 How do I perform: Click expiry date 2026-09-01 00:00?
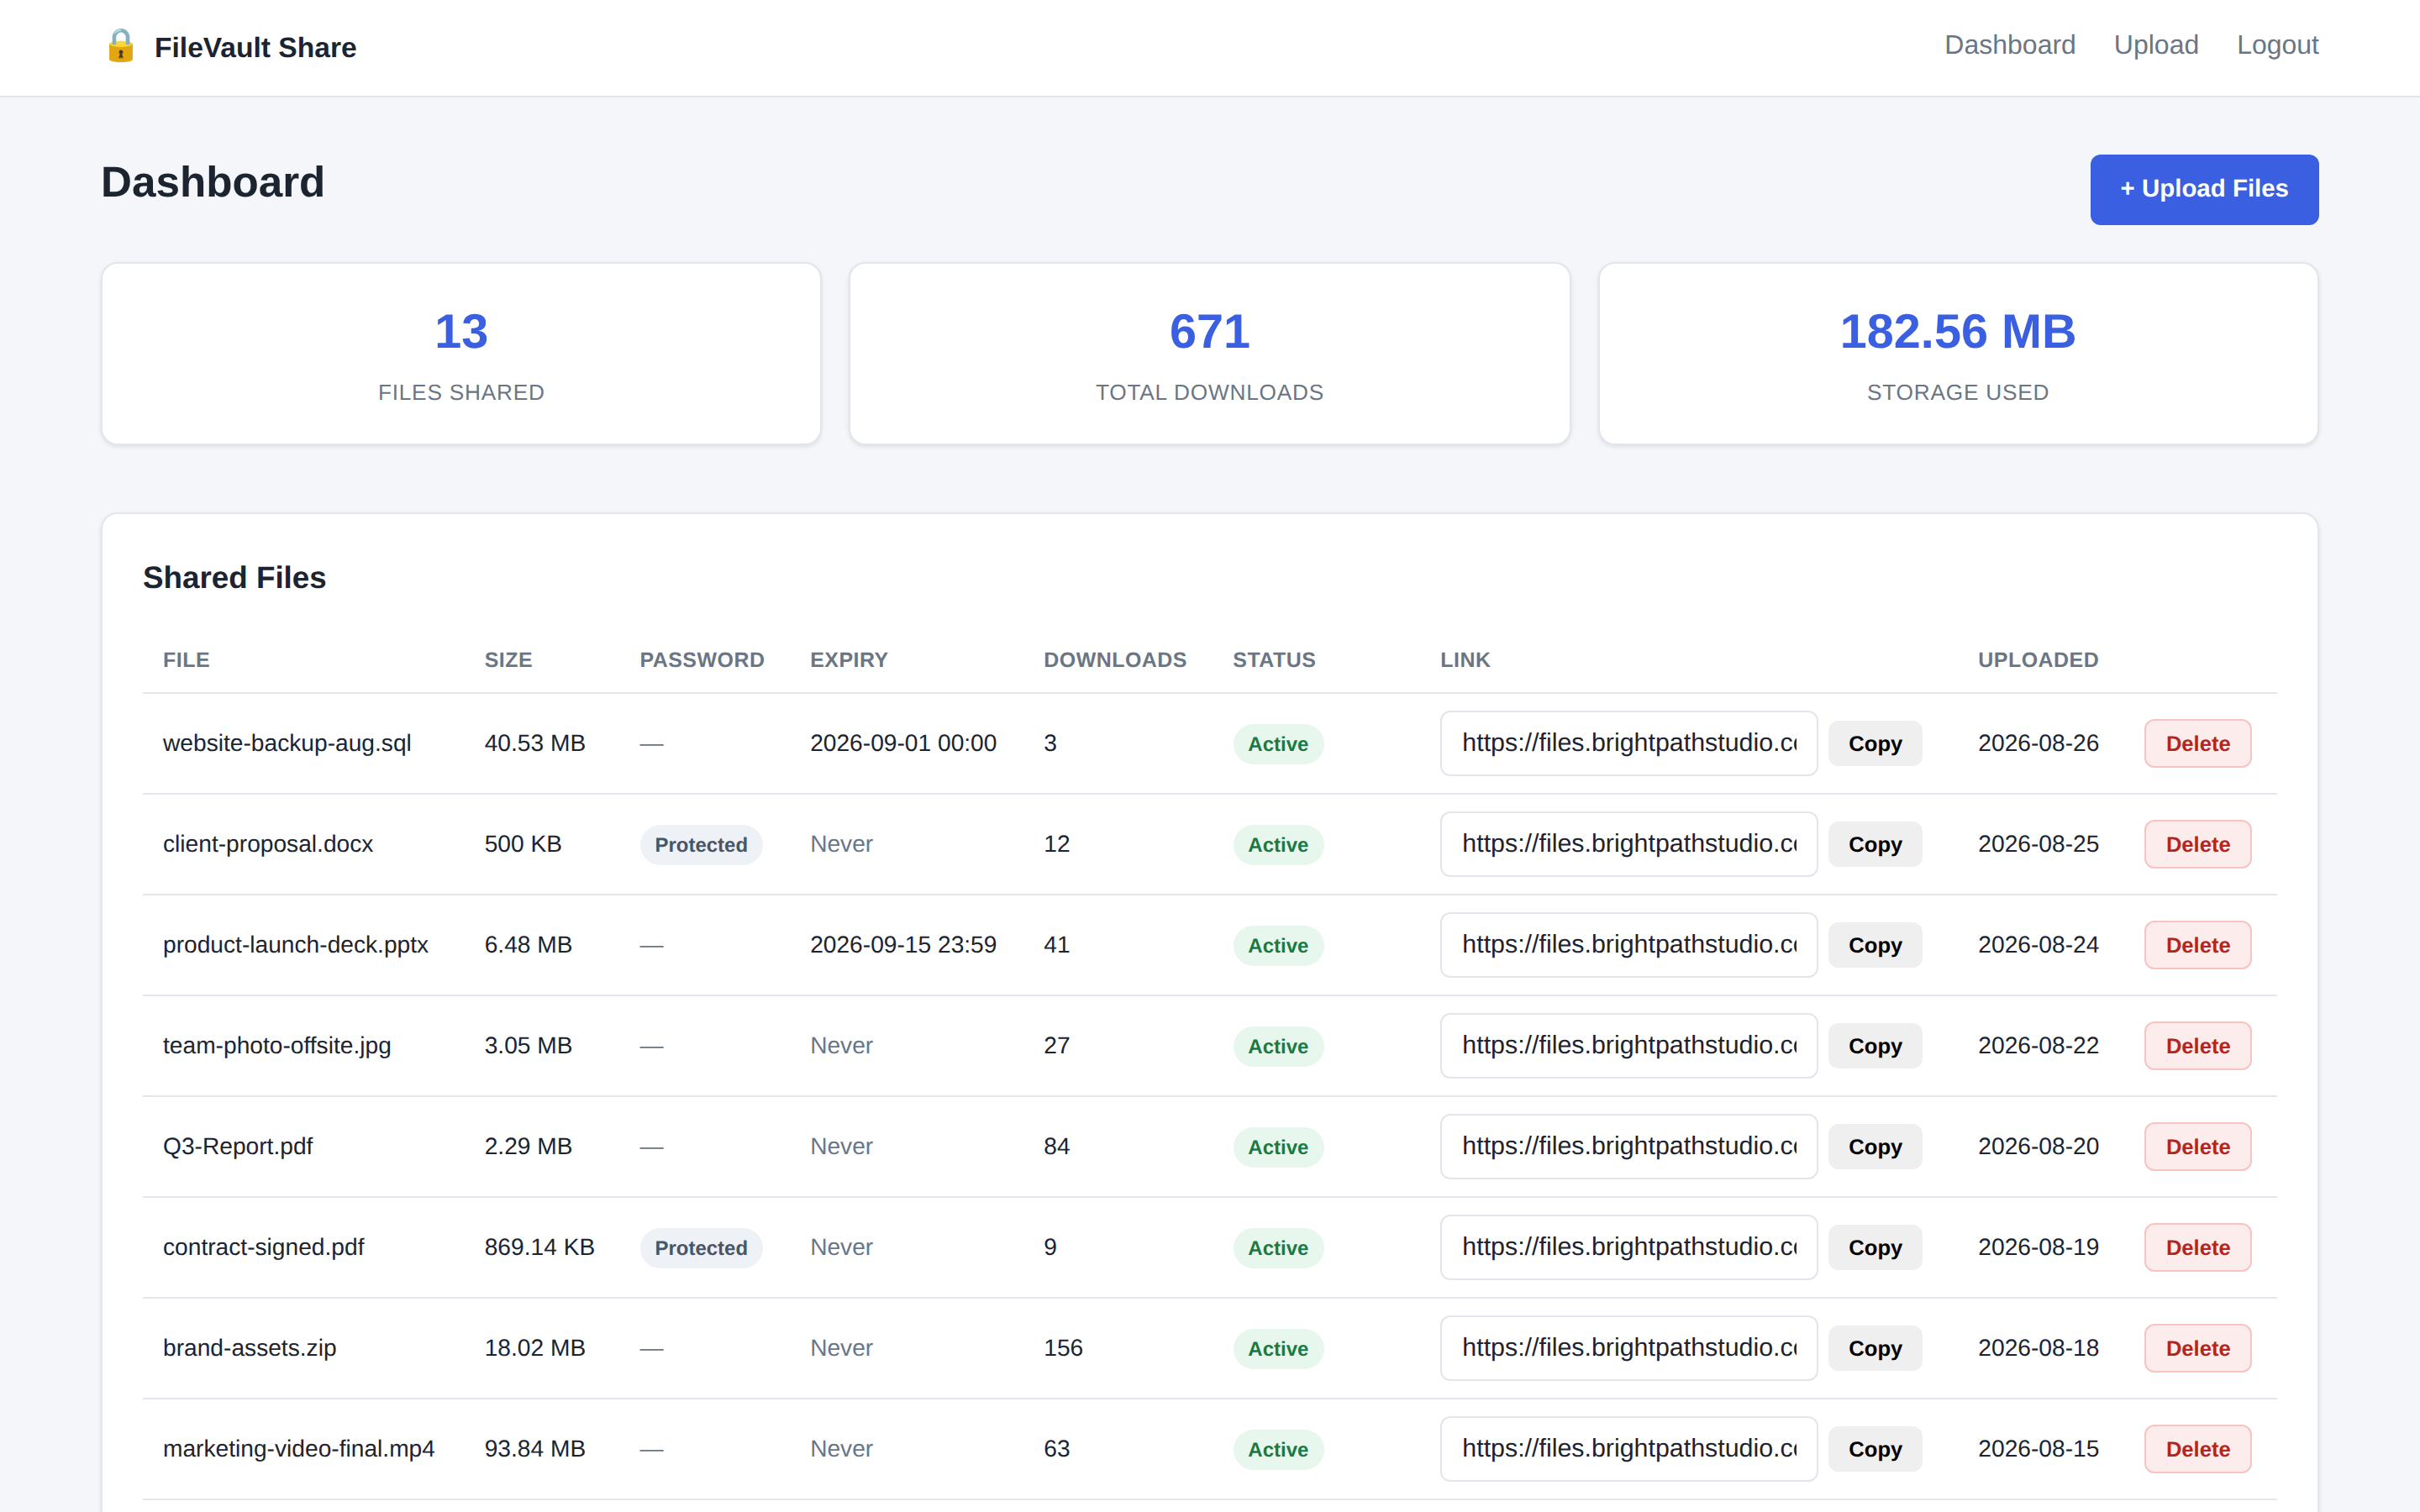(x=902, y=743)
